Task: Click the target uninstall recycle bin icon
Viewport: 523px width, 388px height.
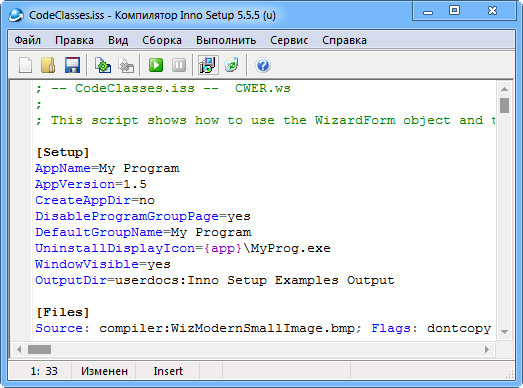Action: point(231,65)
